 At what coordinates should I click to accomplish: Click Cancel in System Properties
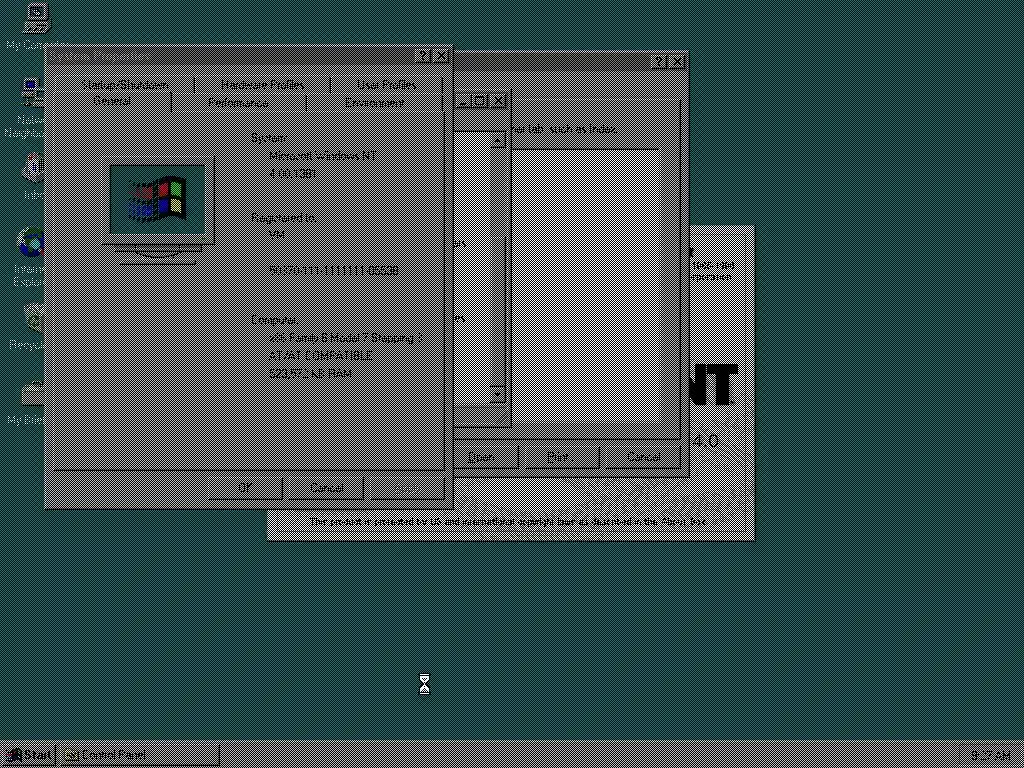(327, 488)
